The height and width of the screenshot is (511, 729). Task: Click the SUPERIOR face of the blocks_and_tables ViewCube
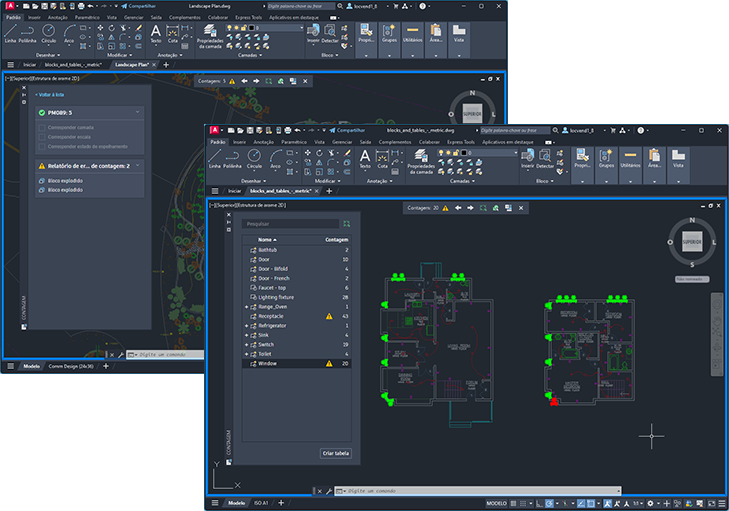pyautogui.click(x=692, y=242)
